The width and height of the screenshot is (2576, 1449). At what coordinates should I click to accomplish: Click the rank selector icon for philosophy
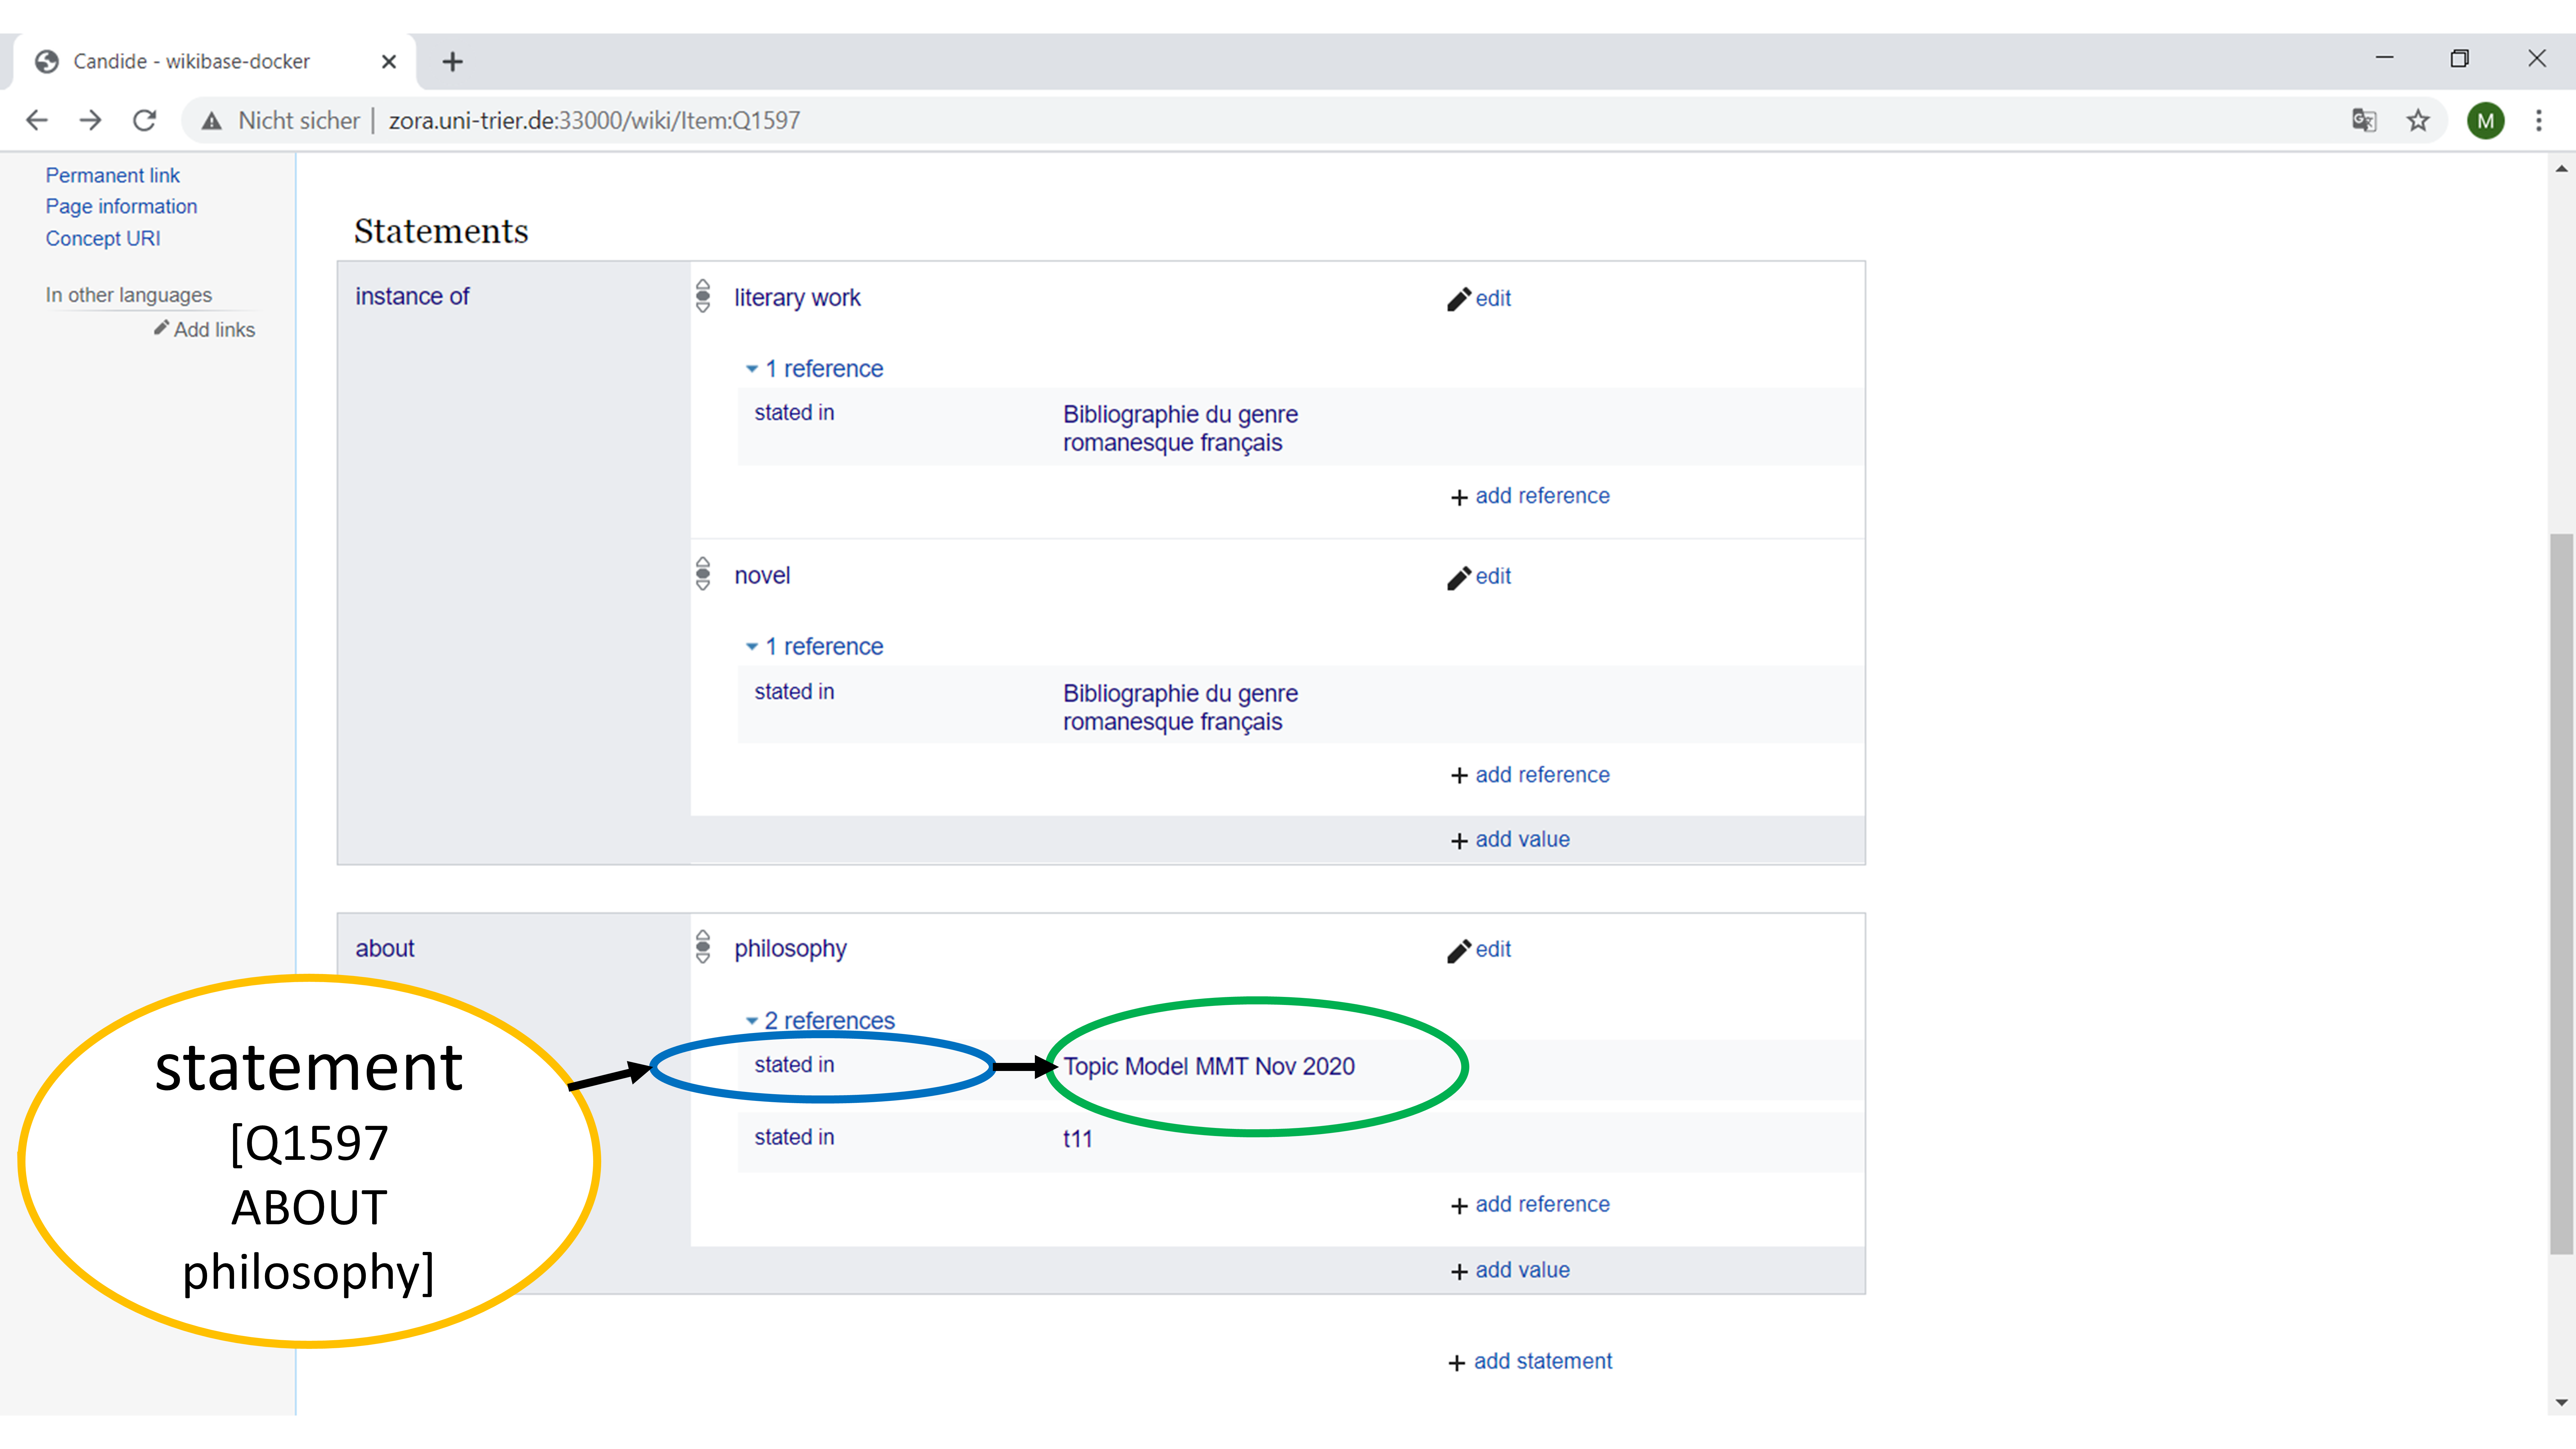(x=703, y=947)
